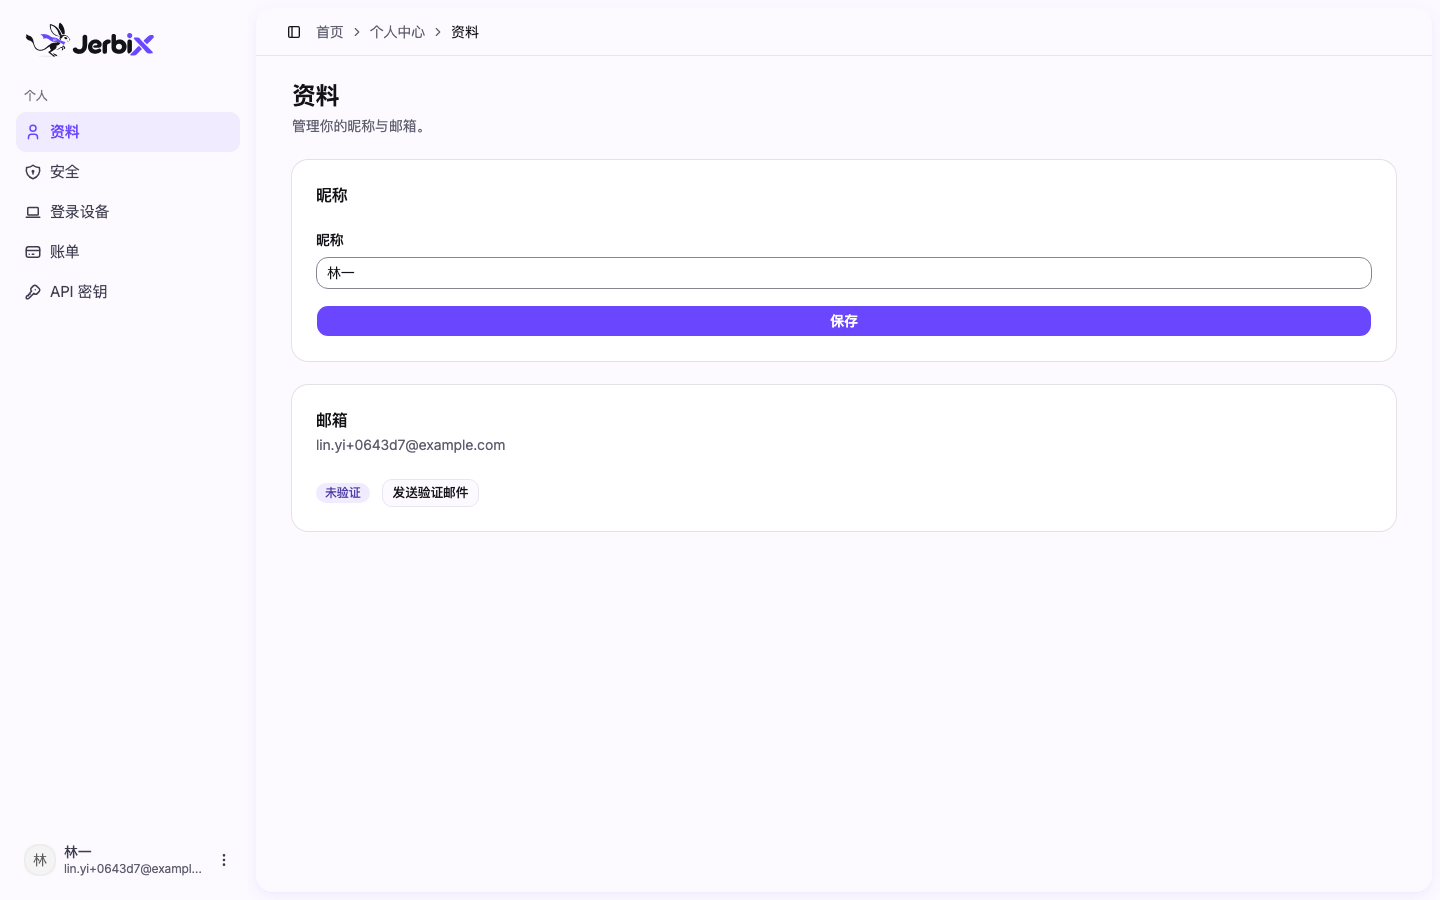Click the 未验证 status badge
The height and width of the screenshot is (900, 1440).
coord(343,493)
